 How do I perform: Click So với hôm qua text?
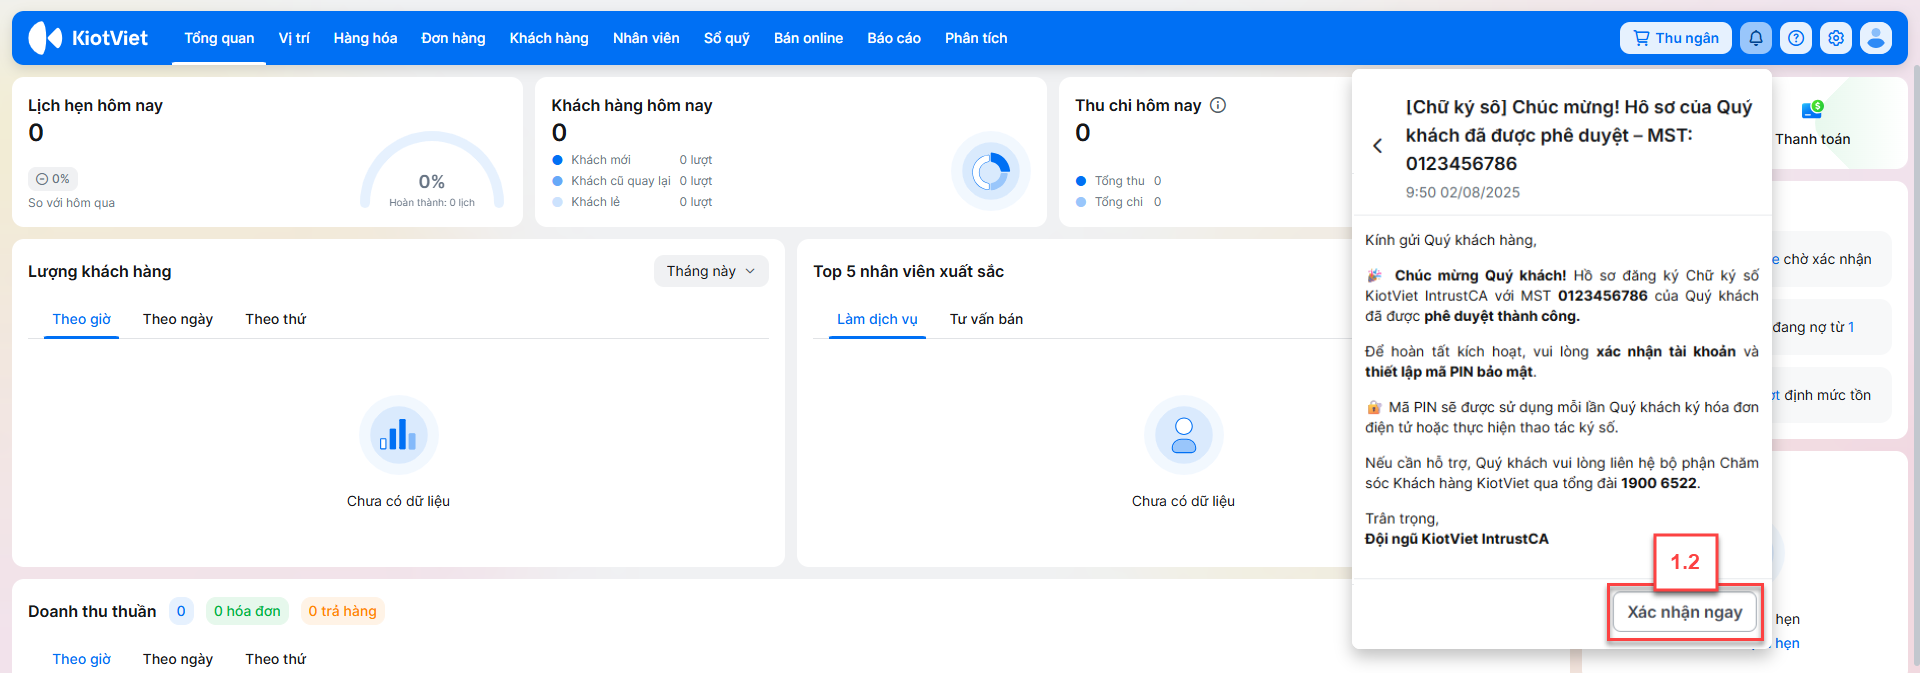coord(71,203)
